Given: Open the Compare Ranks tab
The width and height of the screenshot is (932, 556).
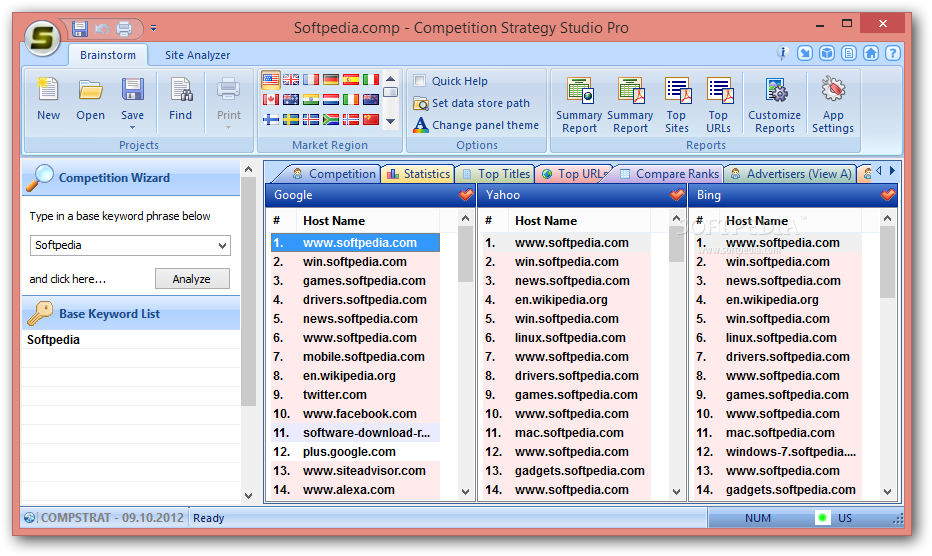Looking at the screenshot, I should click(670, 174).
